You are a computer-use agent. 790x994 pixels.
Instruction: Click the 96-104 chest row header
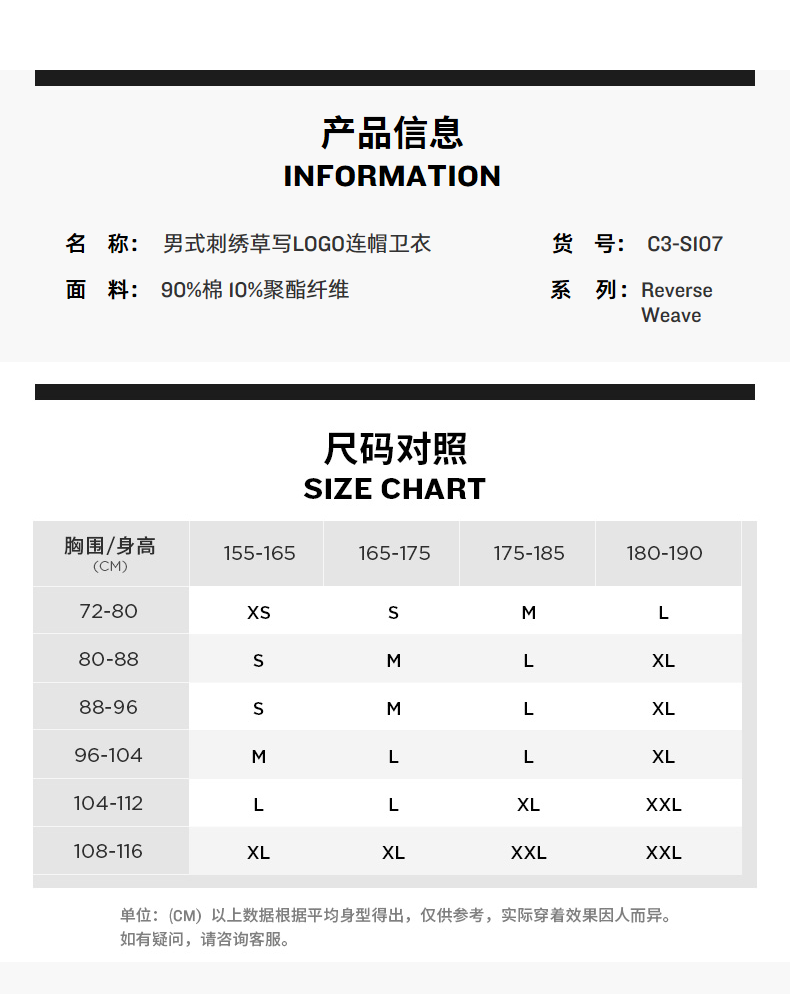point(109,755)
